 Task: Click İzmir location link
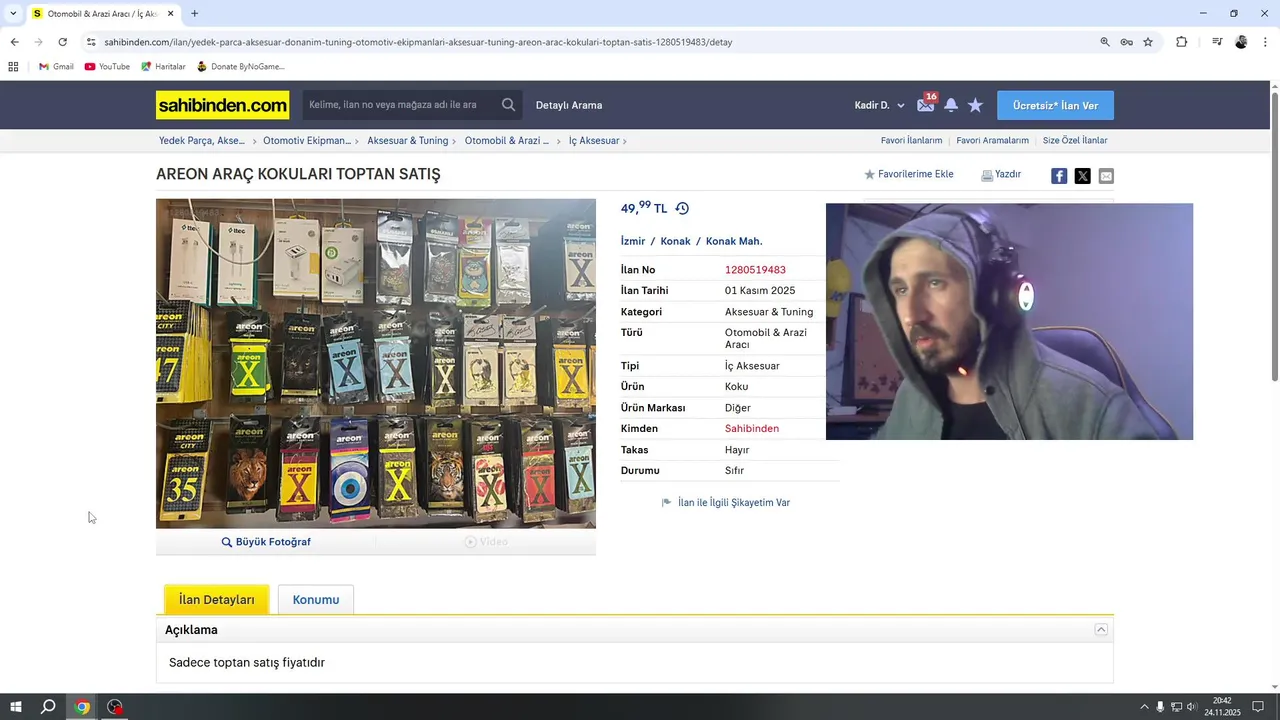[633, 241]
